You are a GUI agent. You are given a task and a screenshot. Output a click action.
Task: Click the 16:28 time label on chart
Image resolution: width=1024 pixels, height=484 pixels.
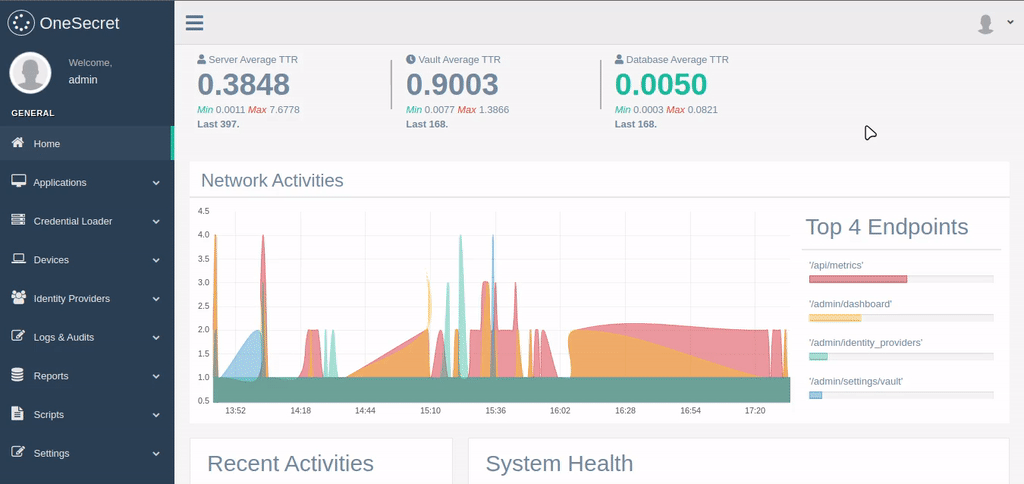click(x=625, y=411)
